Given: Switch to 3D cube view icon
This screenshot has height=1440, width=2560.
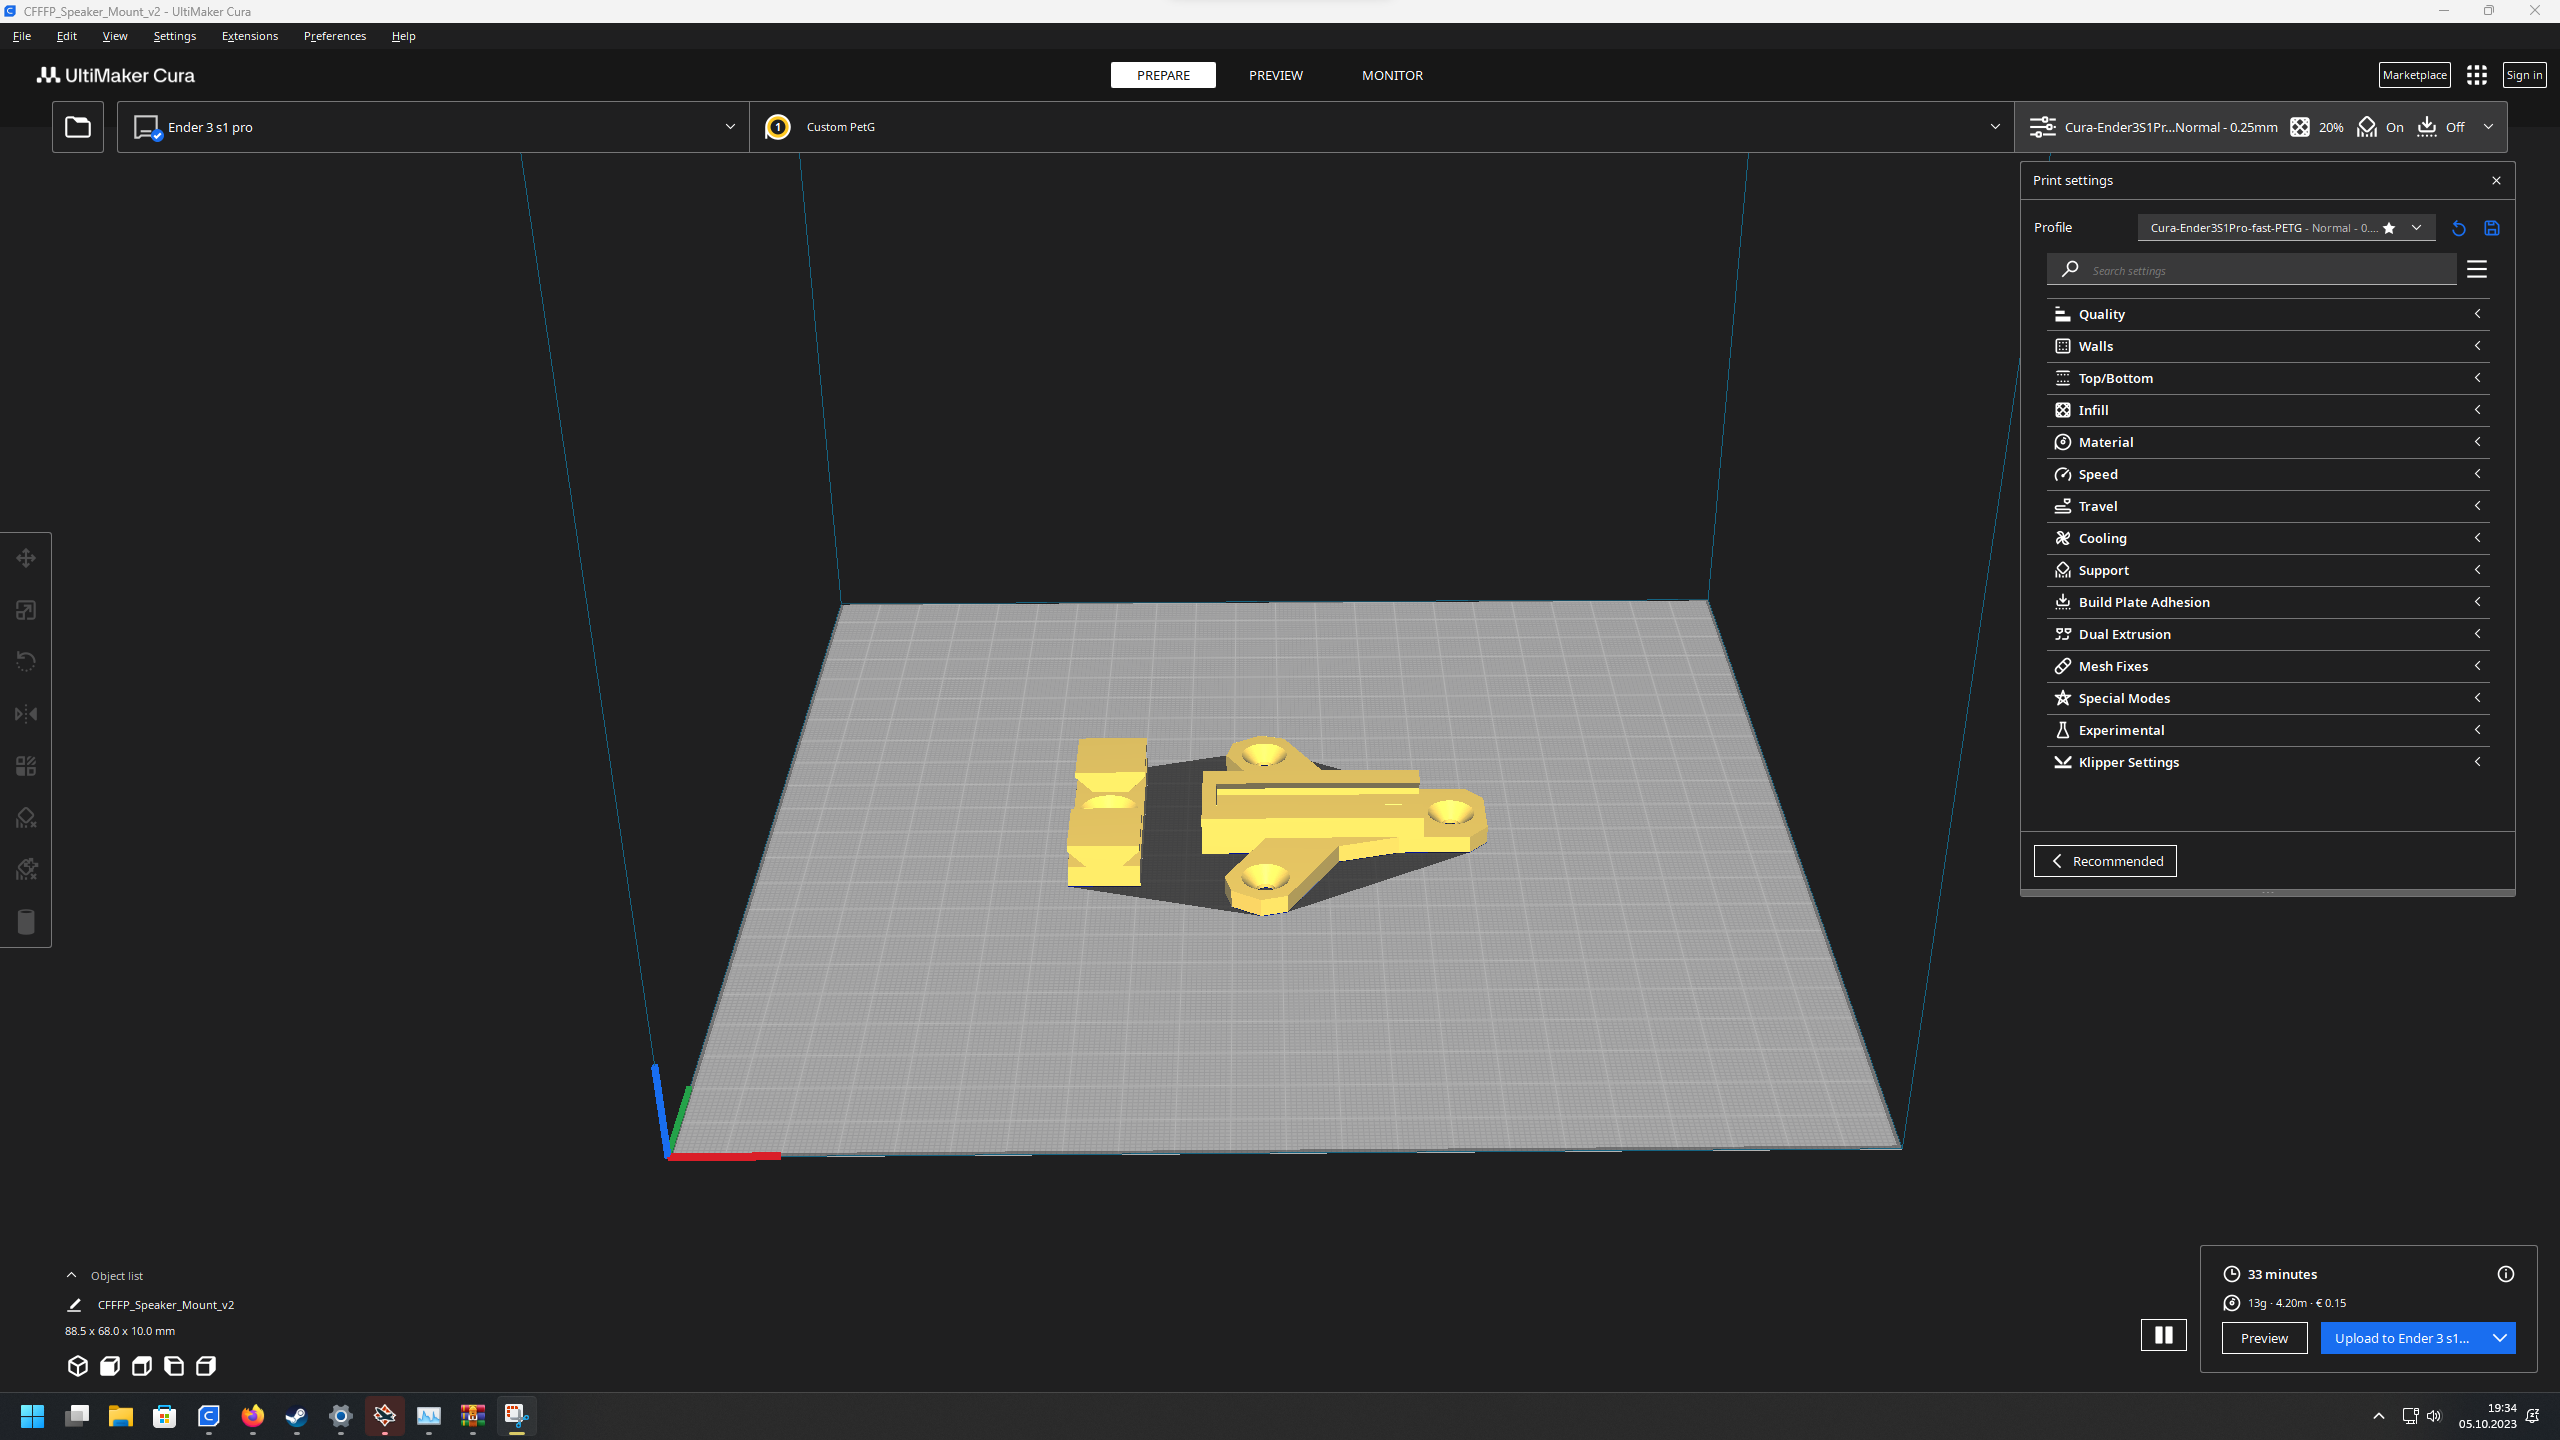Looking at the screenshot, I should point(78,1366).
